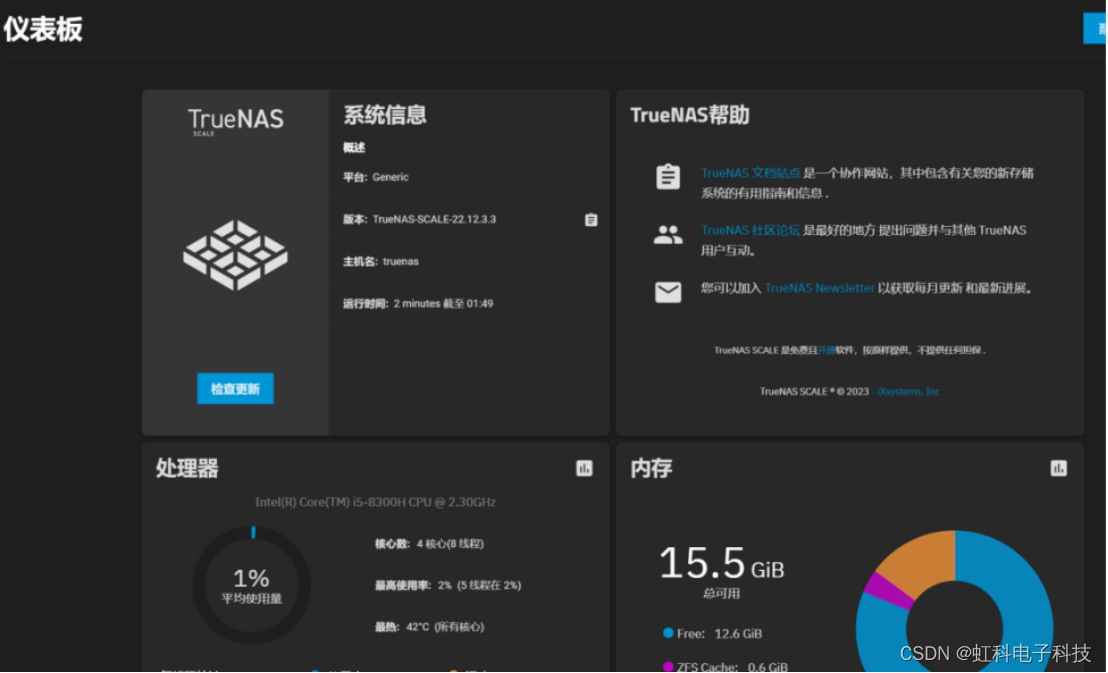Viewport: 1108px width, 673px height.
Task: Open the 开源 open source link
Action: coord(826,350)
